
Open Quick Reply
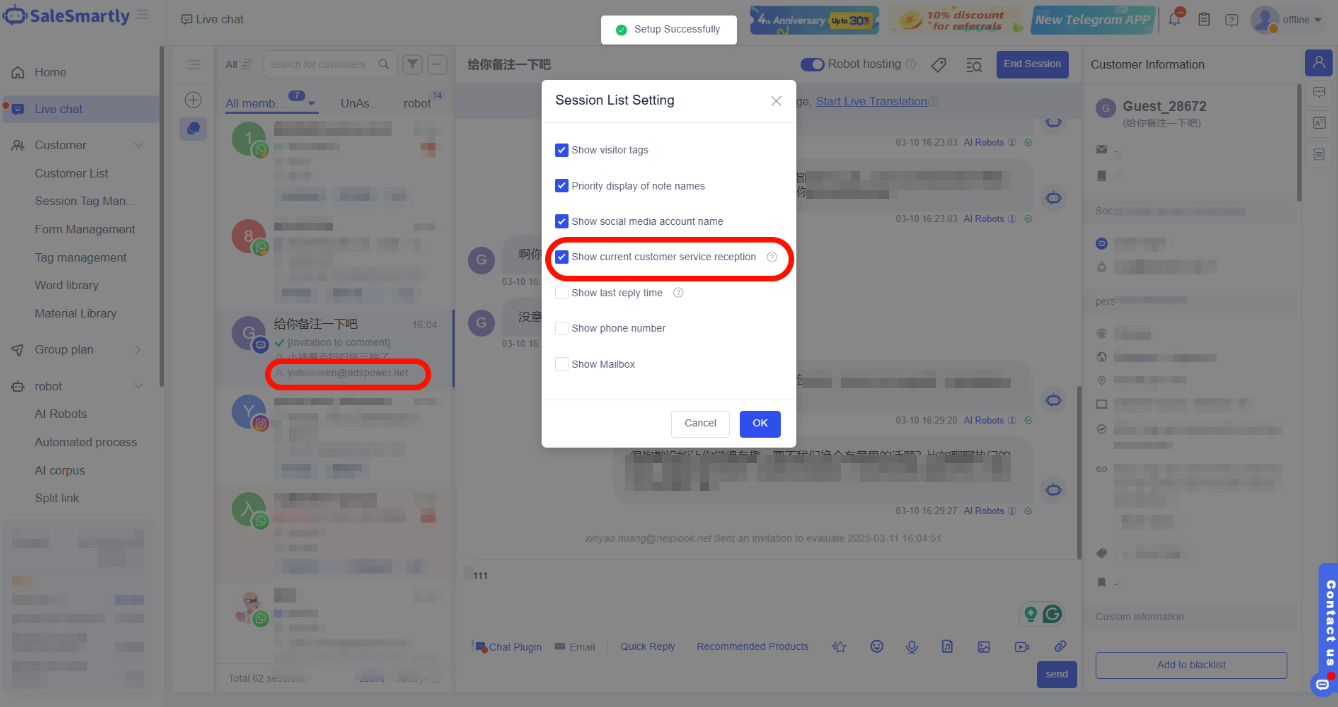(648, 647)
